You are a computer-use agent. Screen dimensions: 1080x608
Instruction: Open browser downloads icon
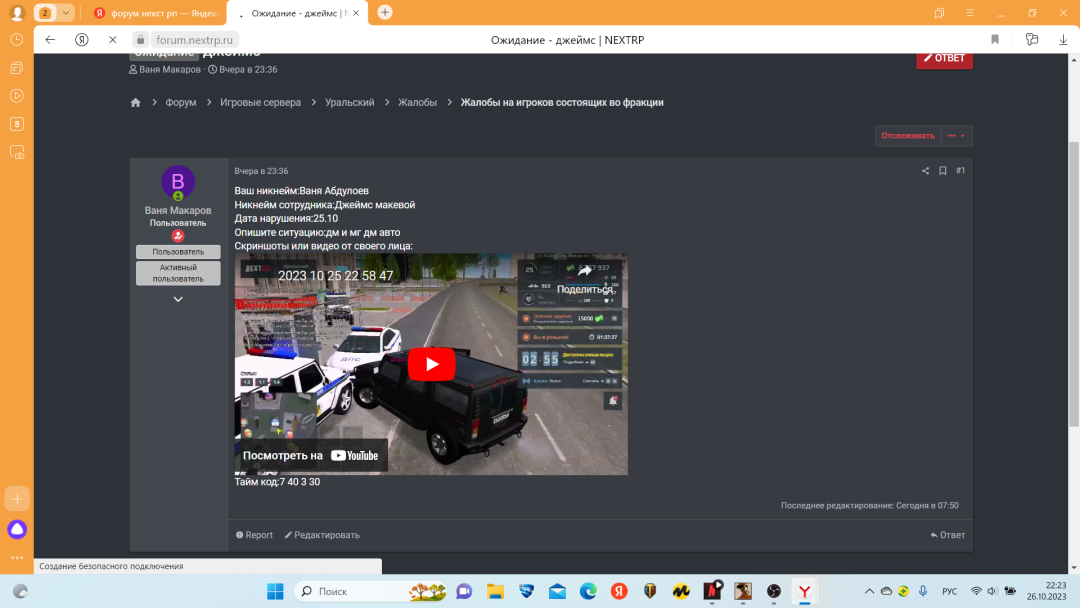(x=1063, y=39)
